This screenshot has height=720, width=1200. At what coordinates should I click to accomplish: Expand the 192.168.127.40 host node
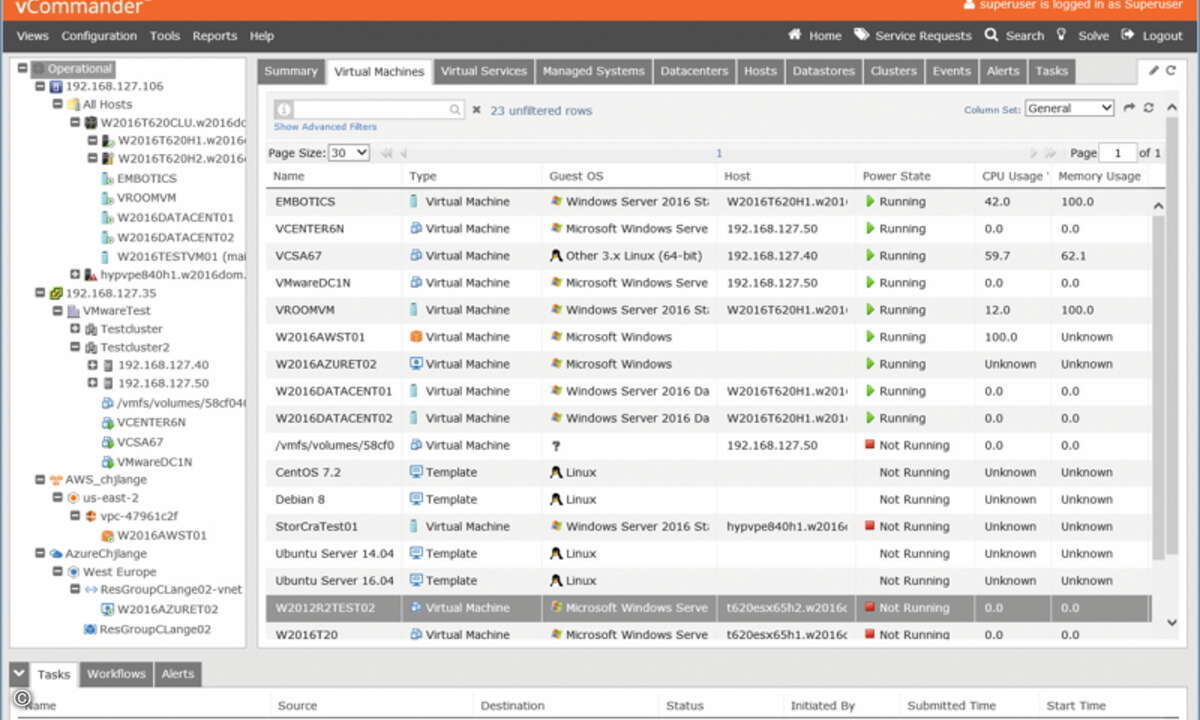coord(93,365)
